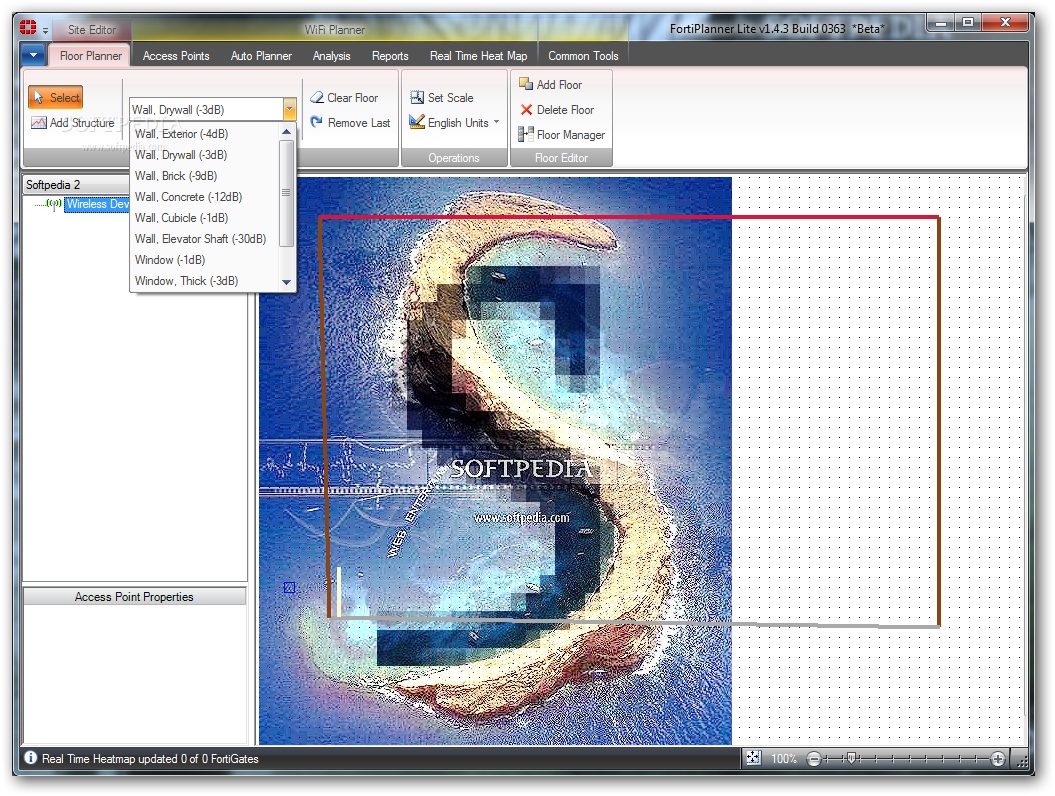Open the Auto Planner tab
Viewport: 1055px width, 796px height.
pos(261,56)
